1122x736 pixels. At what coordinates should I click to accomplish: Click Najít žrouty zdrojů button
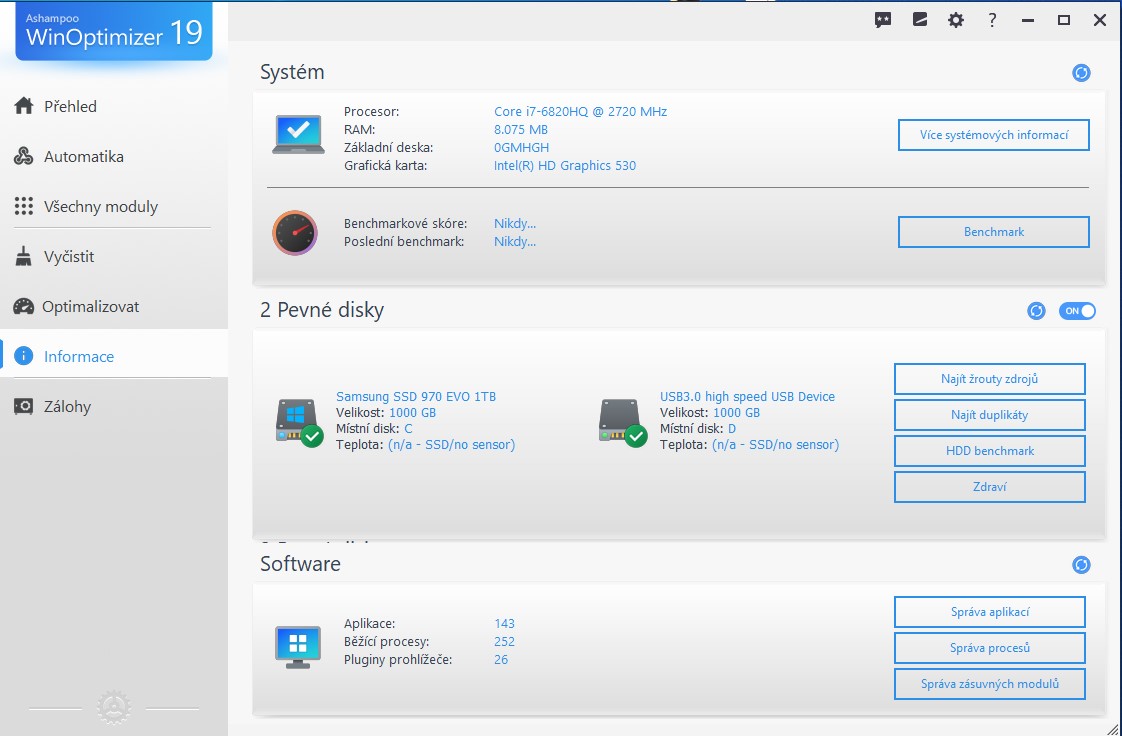coord(990,379)
